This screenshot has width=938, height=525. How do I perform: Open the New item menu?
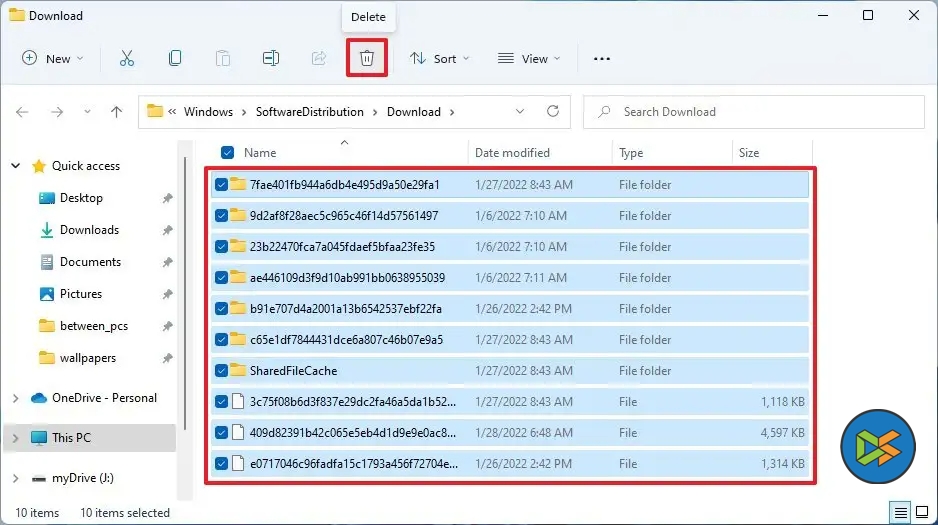[53, 58]
